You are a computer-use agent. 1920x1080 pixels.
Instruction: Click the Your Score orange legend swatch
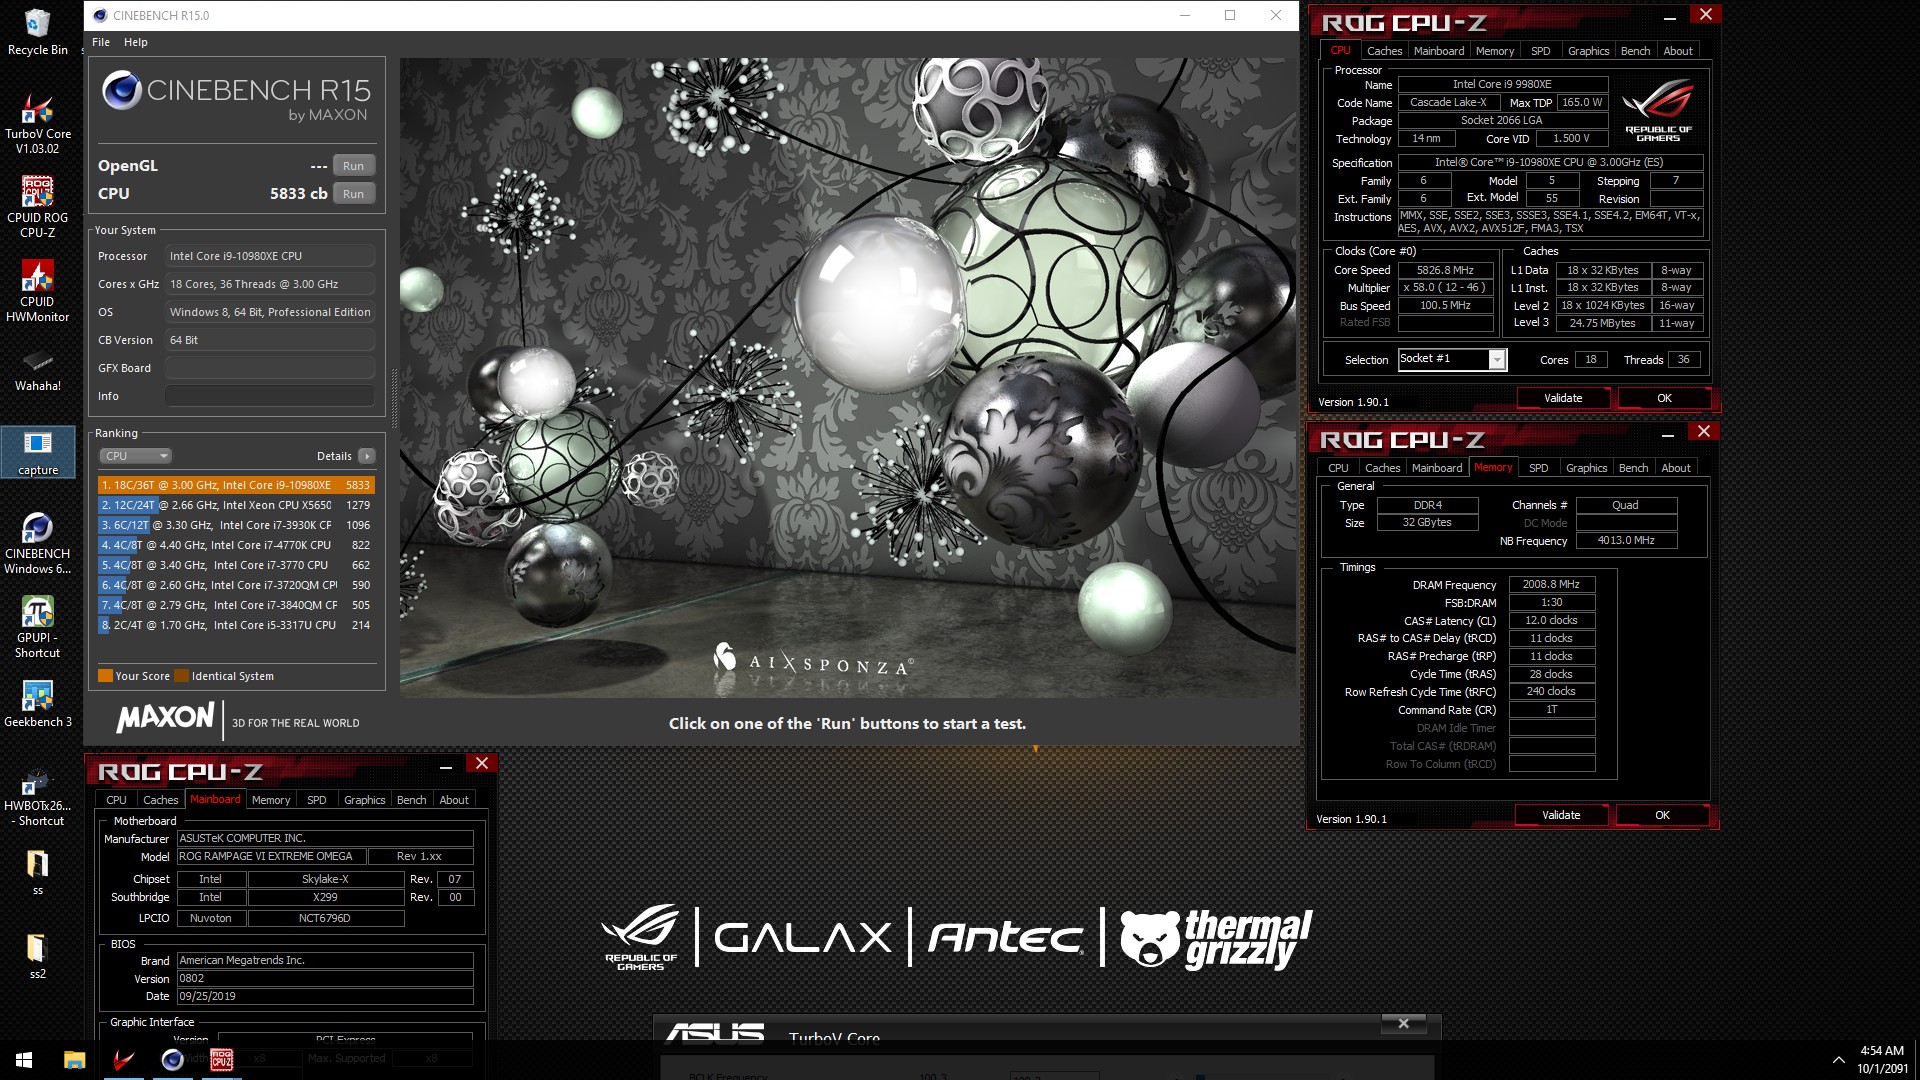point(105,676)
